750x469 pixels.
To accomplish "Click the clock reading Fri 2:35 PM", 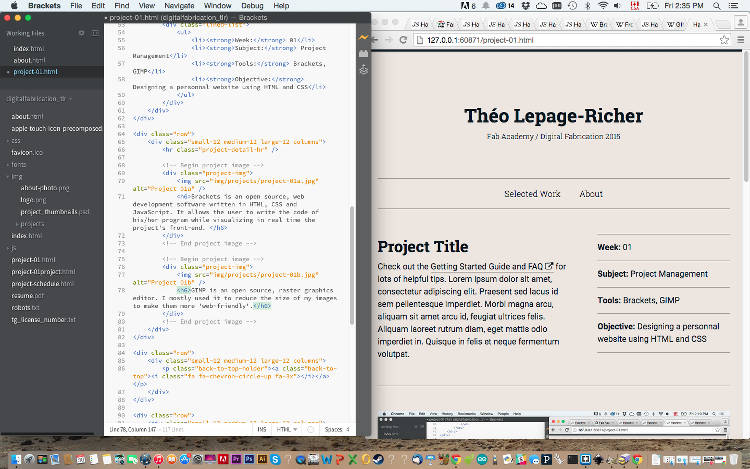I will (x=683, y=6).
